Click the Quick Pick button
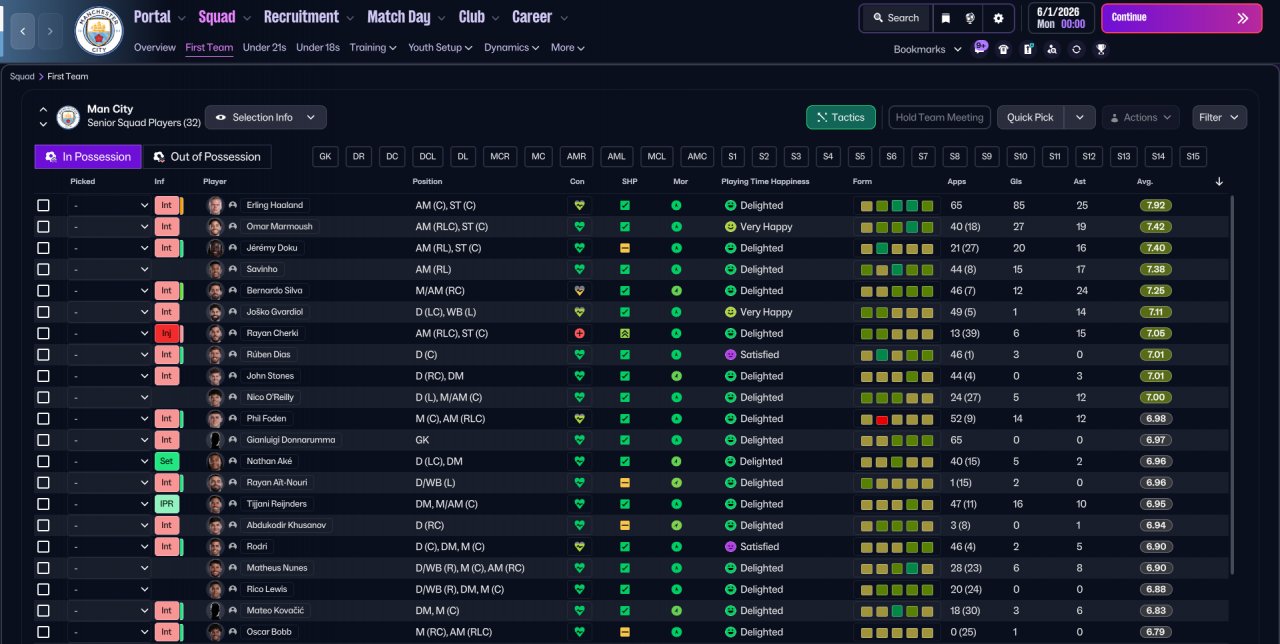This screenshot has width=1280, height=644. [1030, 117]
